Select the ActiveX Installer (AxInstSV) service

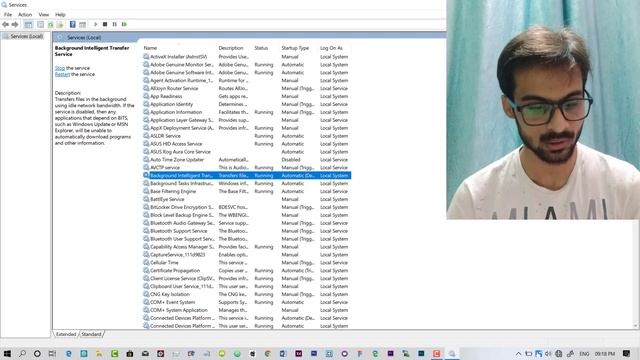247,57
